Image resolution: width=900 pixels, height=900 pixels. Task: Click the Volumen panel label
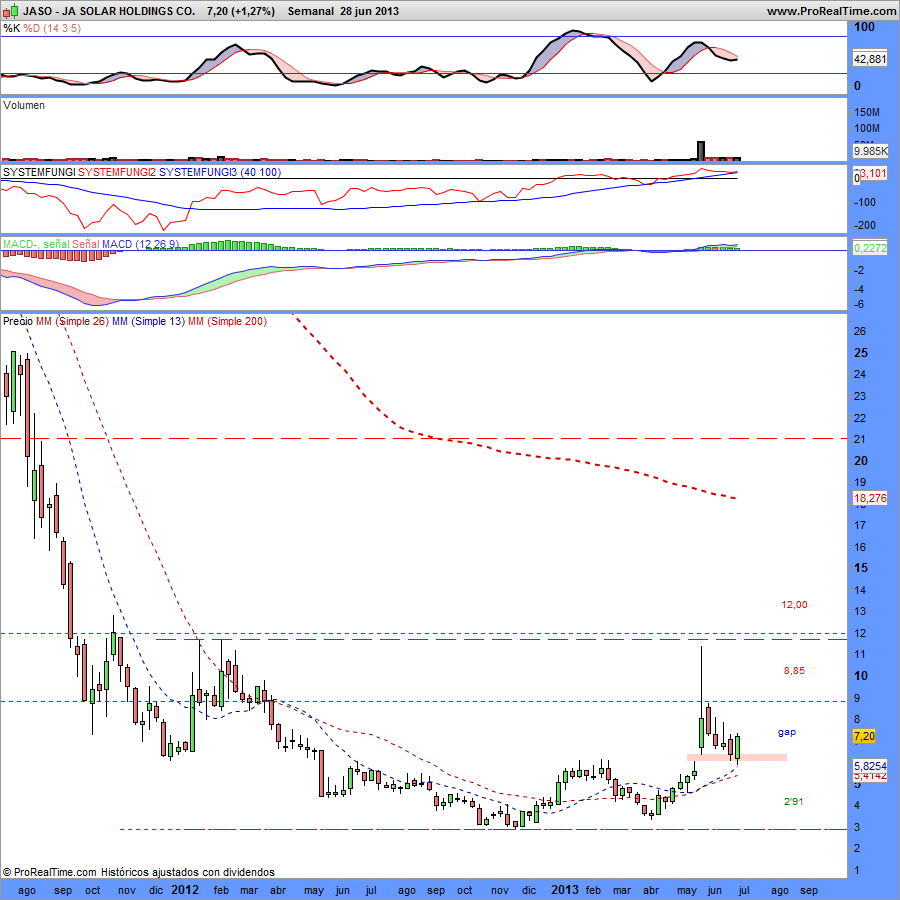(24, 105)
